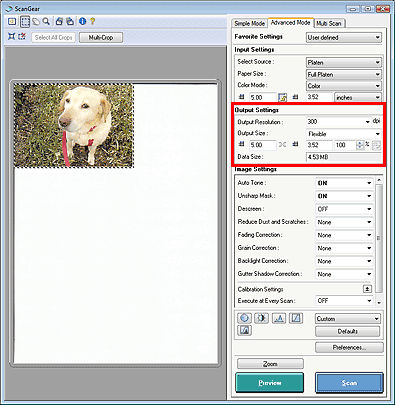Open the Favorite Settings dropdown
This screenshot has width=395, height=405.
point(344,37)
